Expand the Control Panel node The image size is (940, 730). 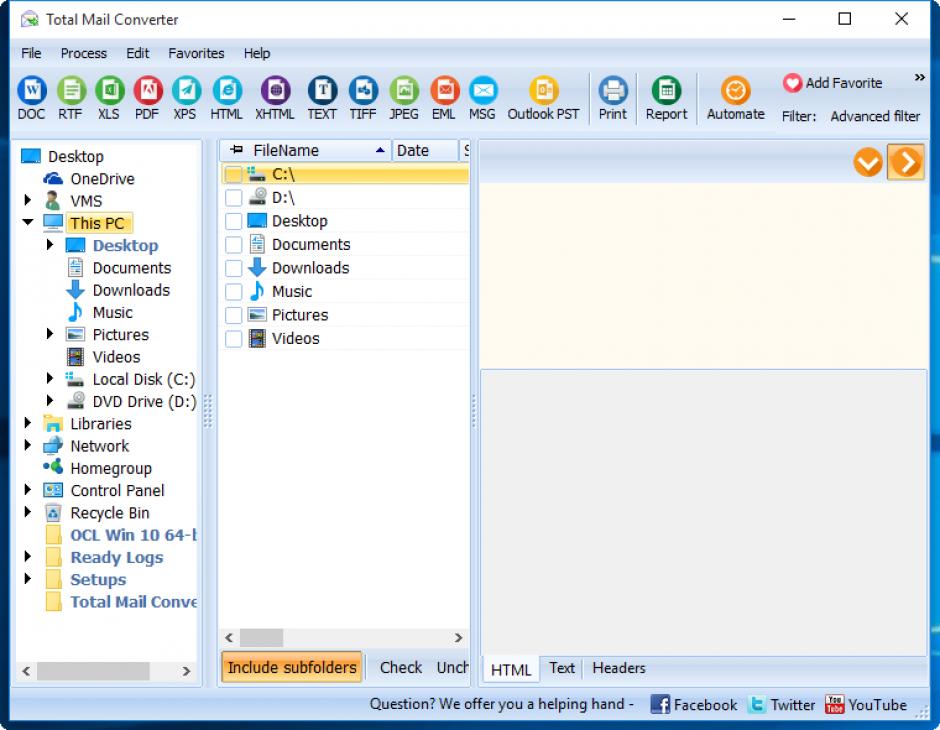(x=28, y=490)
